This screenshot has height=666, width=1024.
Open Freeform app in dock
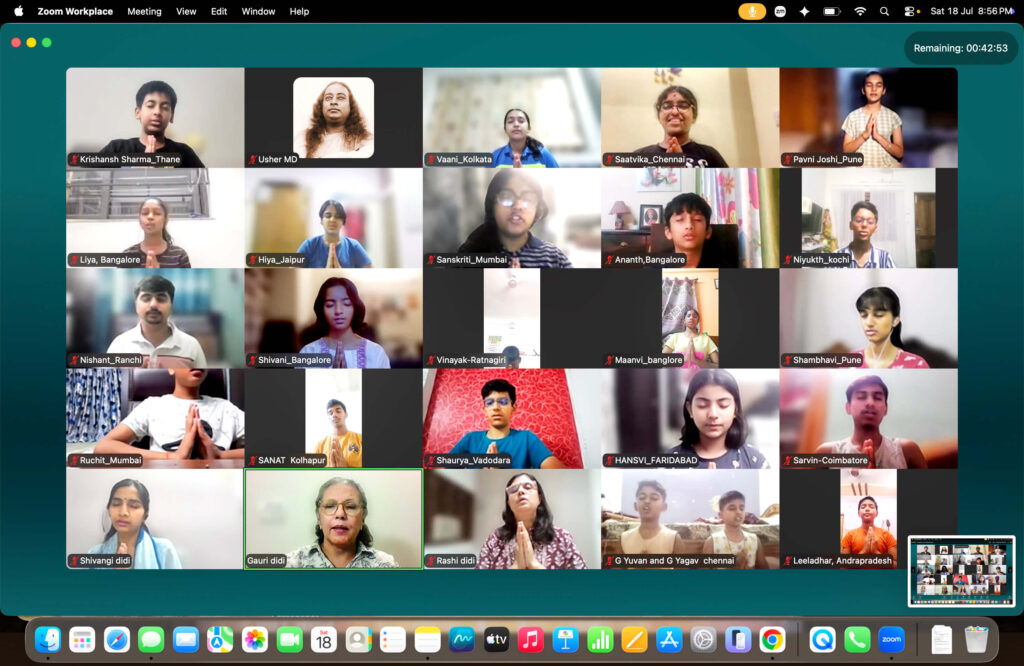point(462,640)
